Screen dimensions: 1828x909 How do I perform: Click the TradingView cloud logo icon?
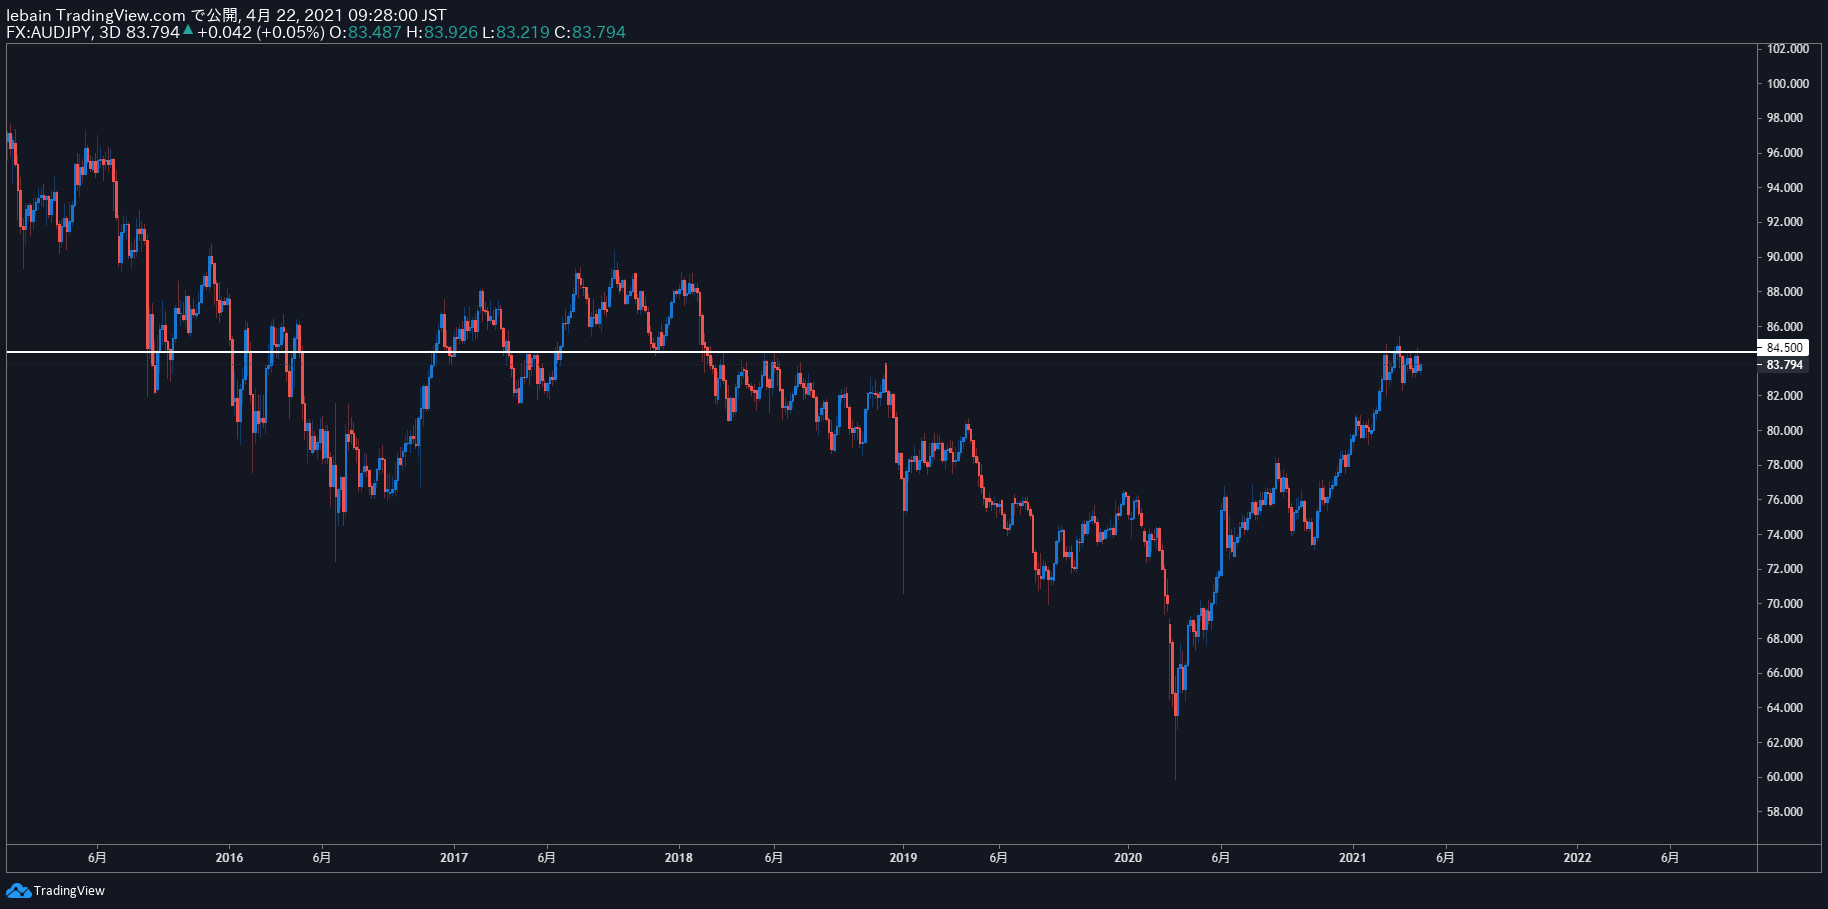tap(18, 890)
